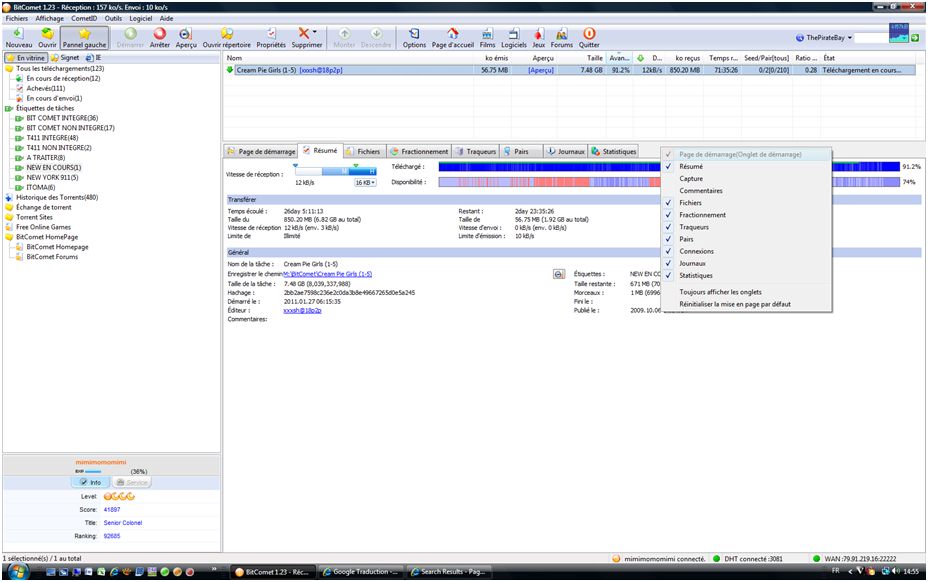
Task: Switch to the Traqueurs detail tab
Action: pyautogui.click(x=476, y=152)
